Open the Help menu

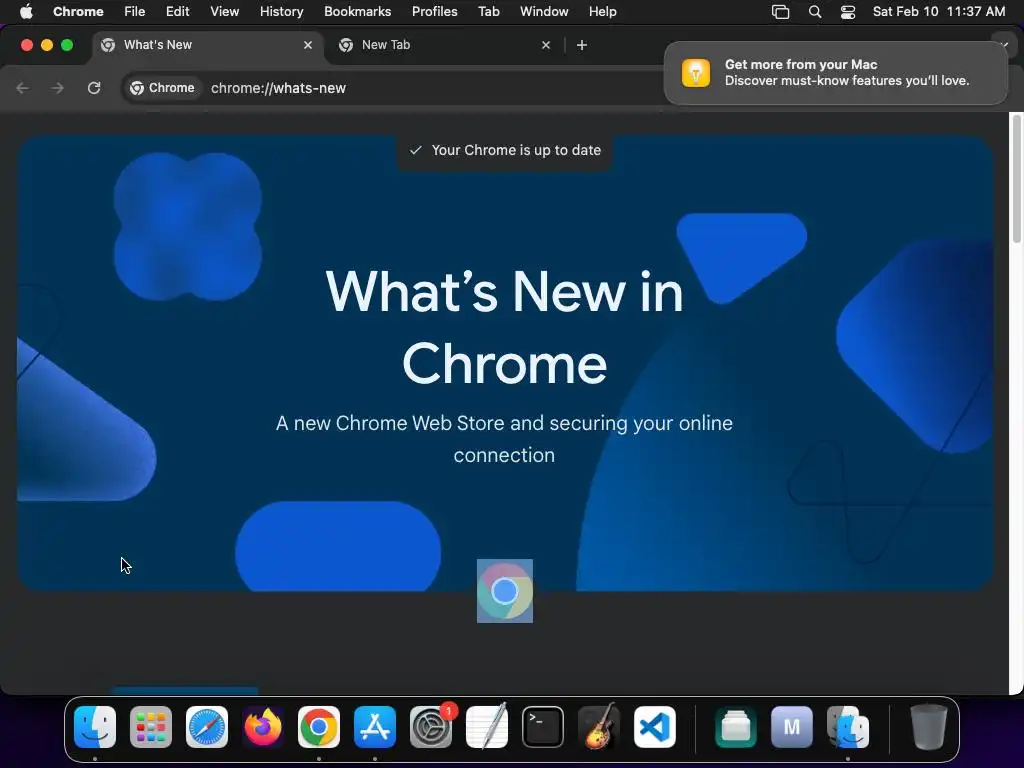[602, 11]
